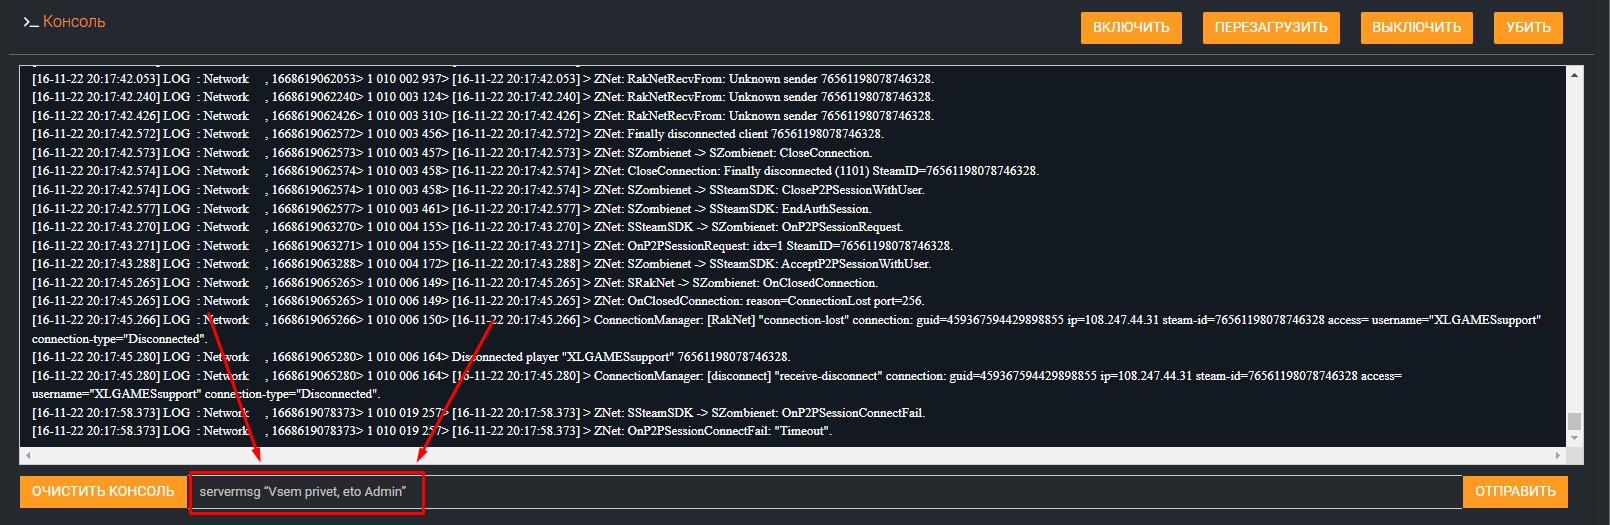
Task: Kill the server process with УБИТЬ
Action: 1528,27
